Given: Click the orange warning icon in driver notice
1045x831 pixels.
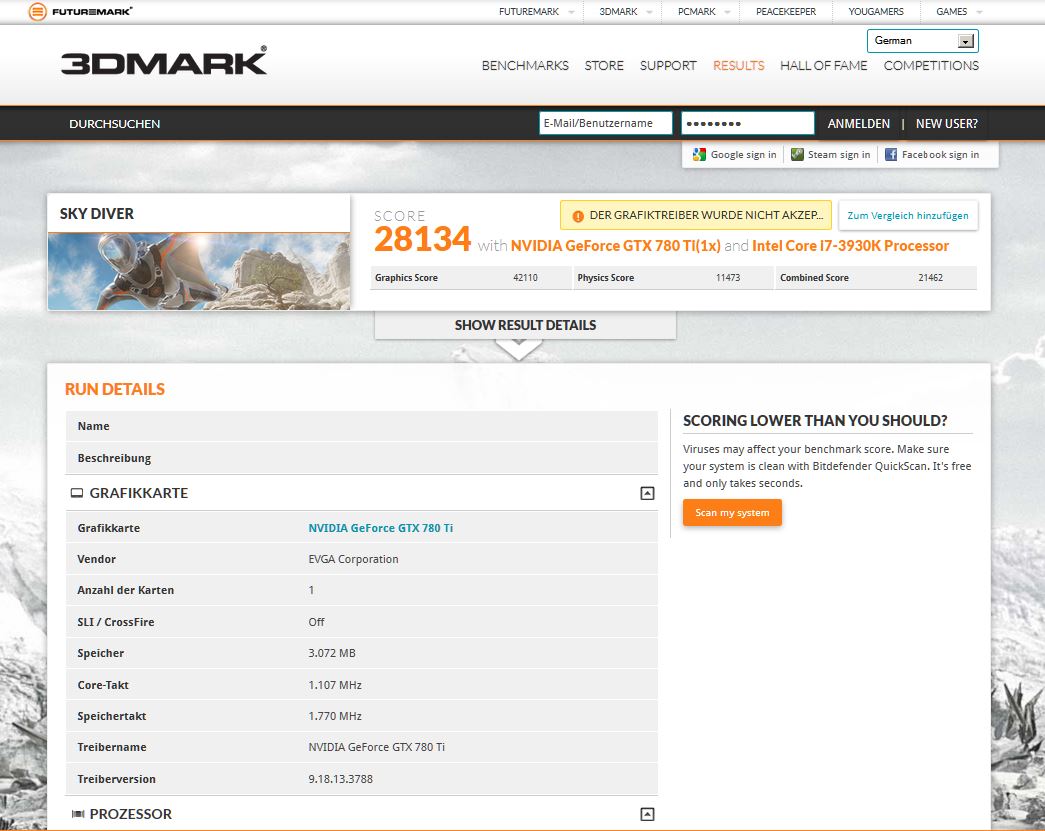Looking at the screenshot, I should [x=578, y=216].
